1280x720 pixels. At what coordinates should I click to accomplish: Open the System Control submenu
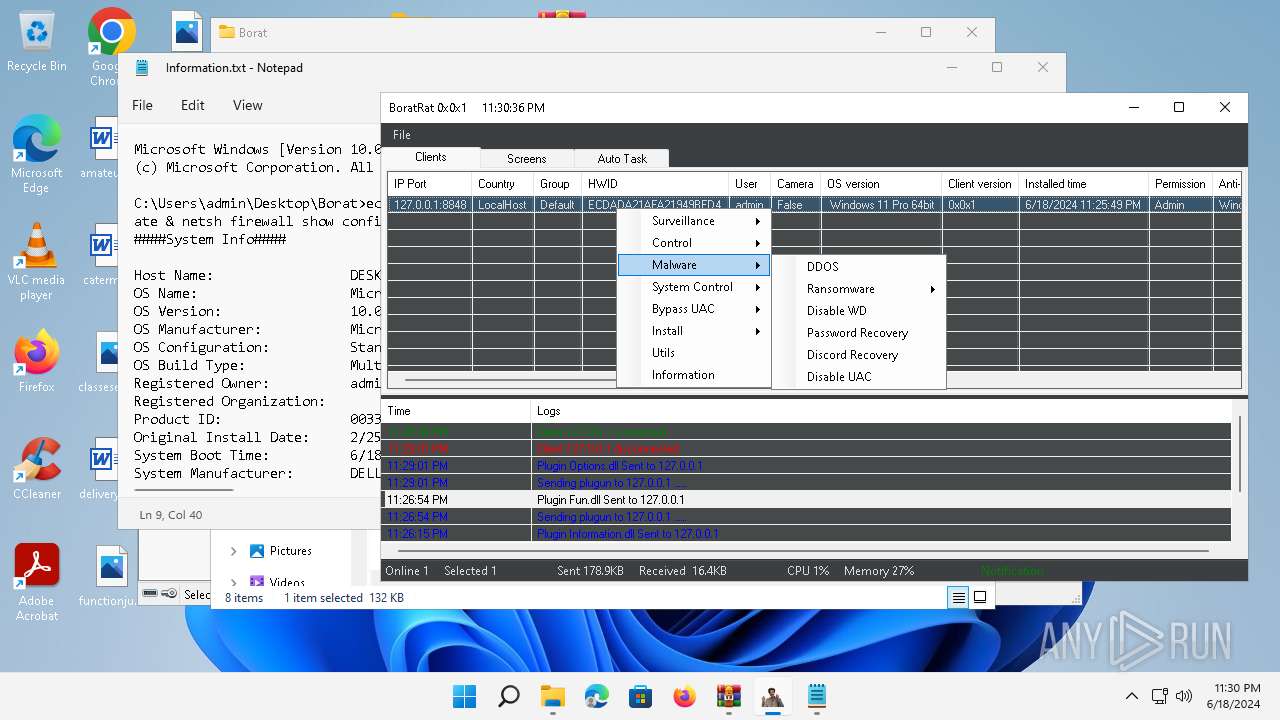pos(694,287)
